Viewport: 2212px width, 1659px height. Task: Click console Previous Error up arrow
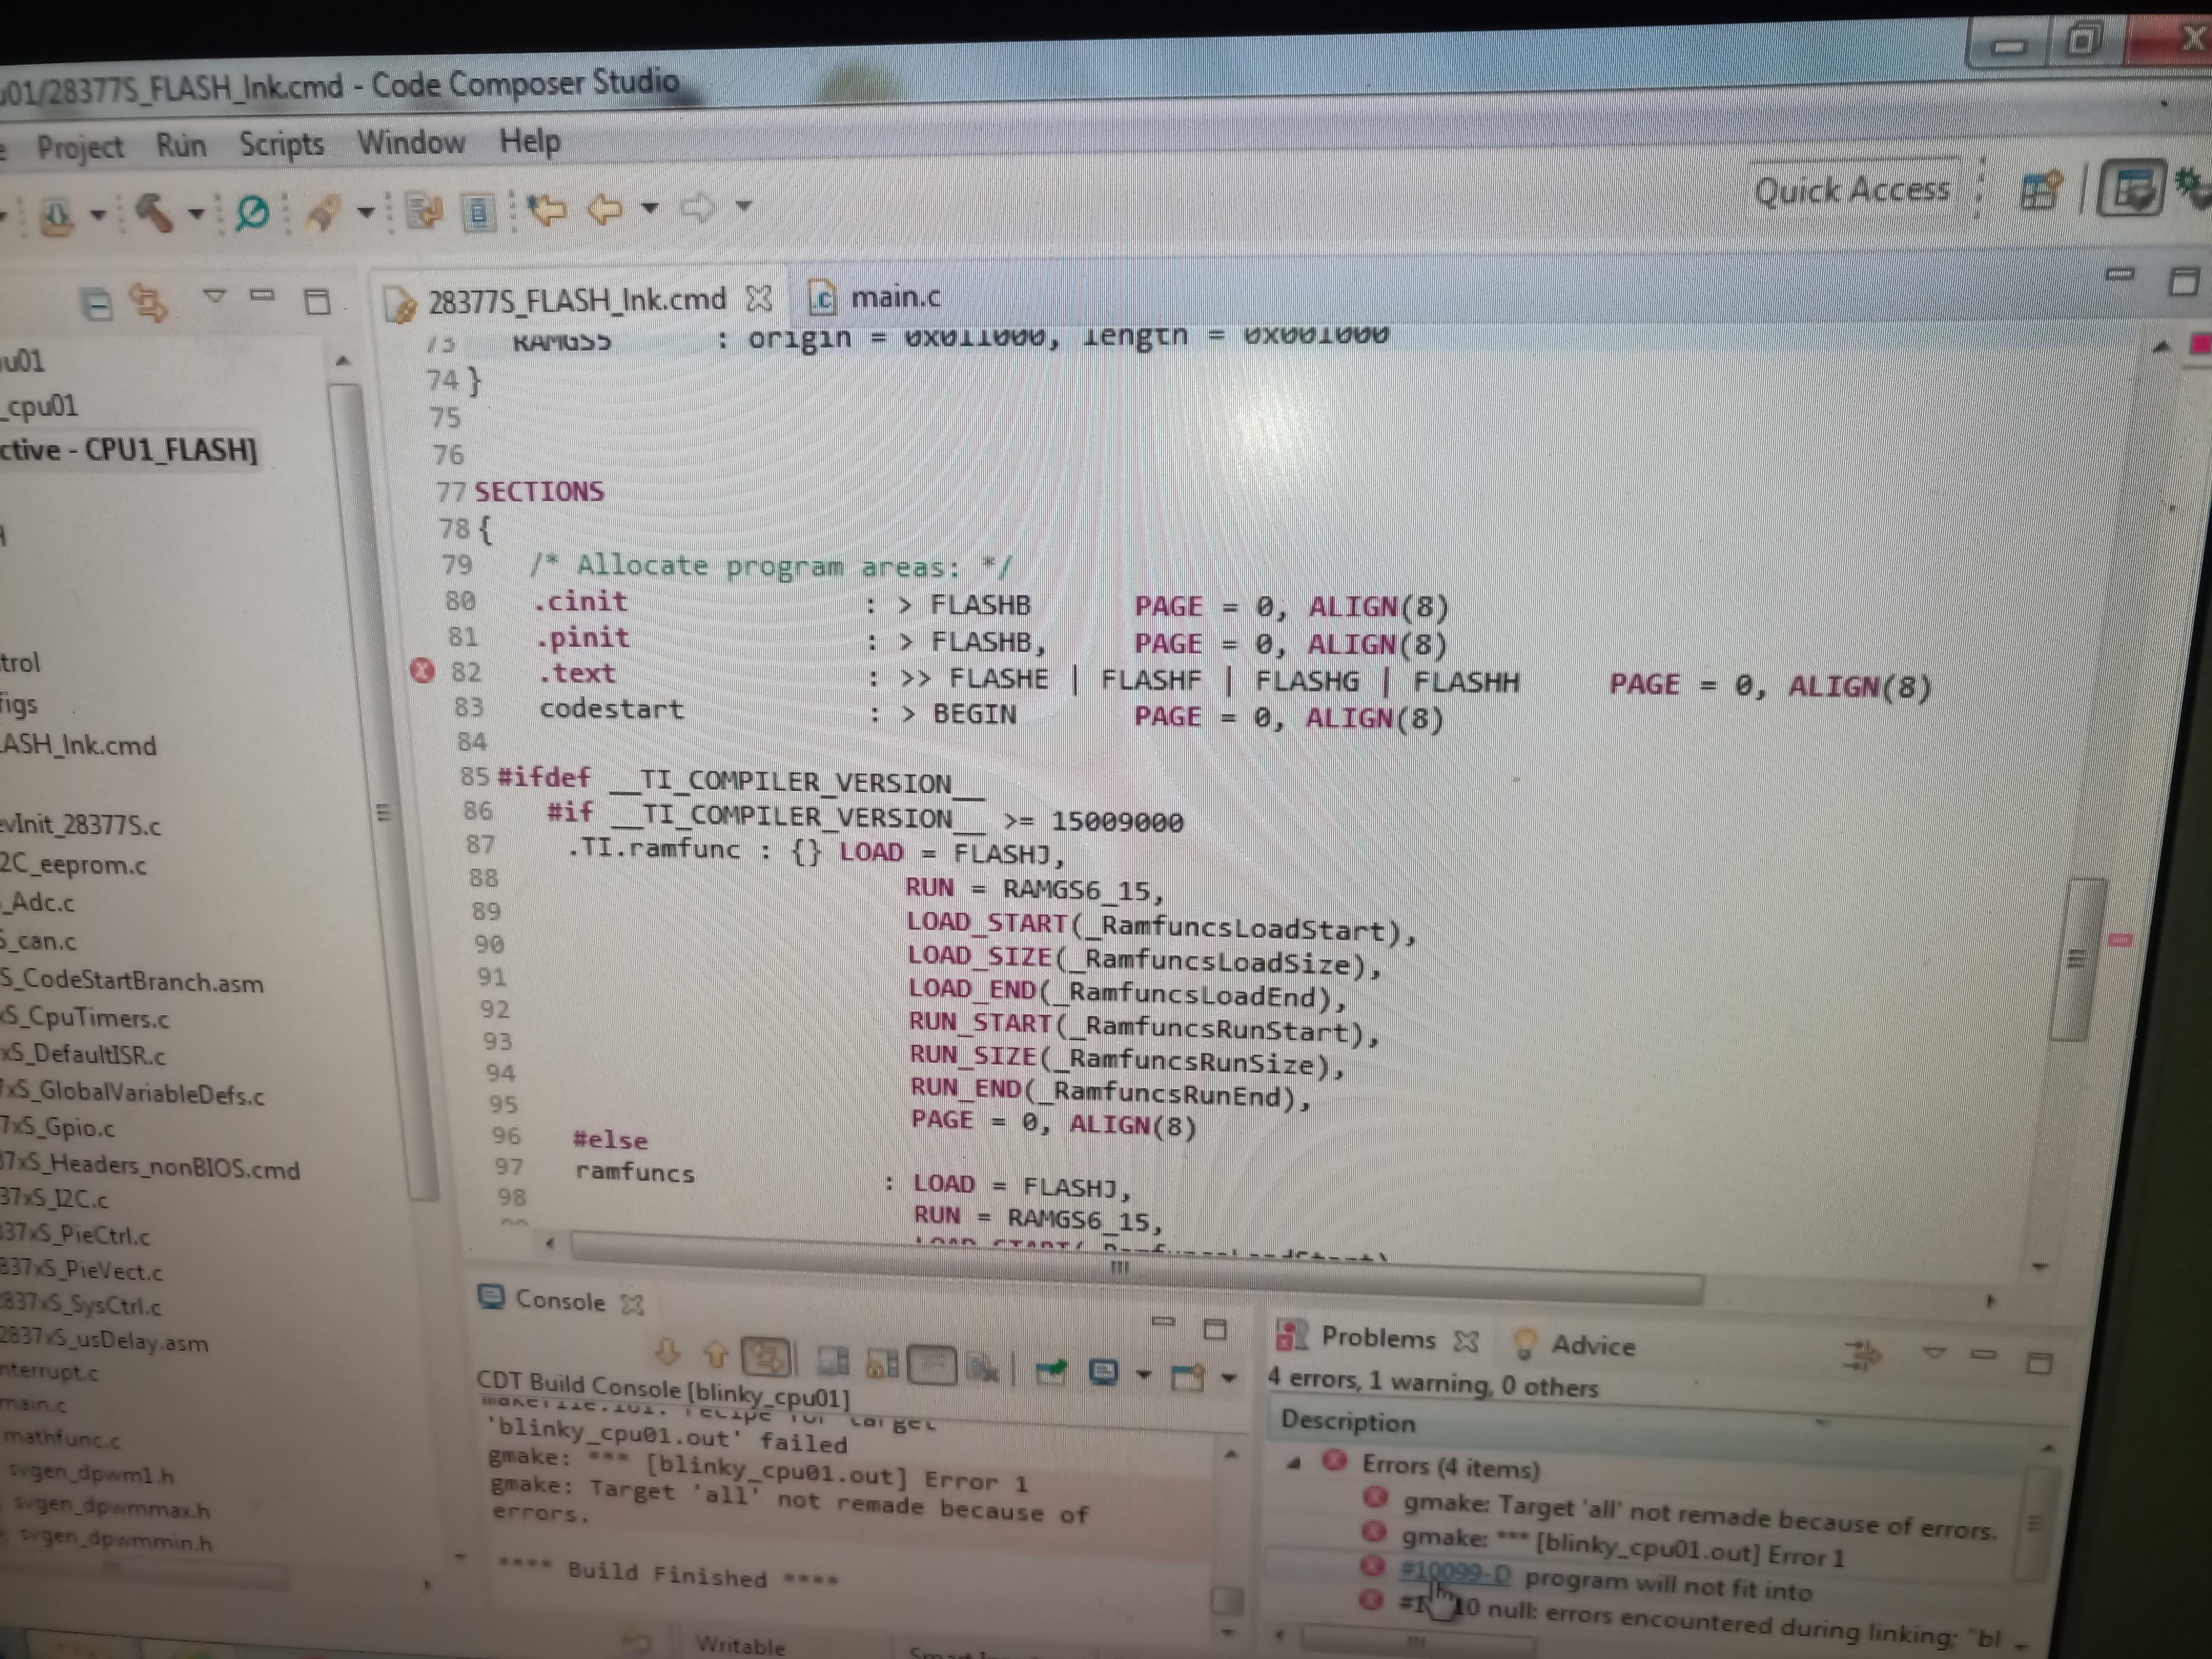click(716, 1355)
